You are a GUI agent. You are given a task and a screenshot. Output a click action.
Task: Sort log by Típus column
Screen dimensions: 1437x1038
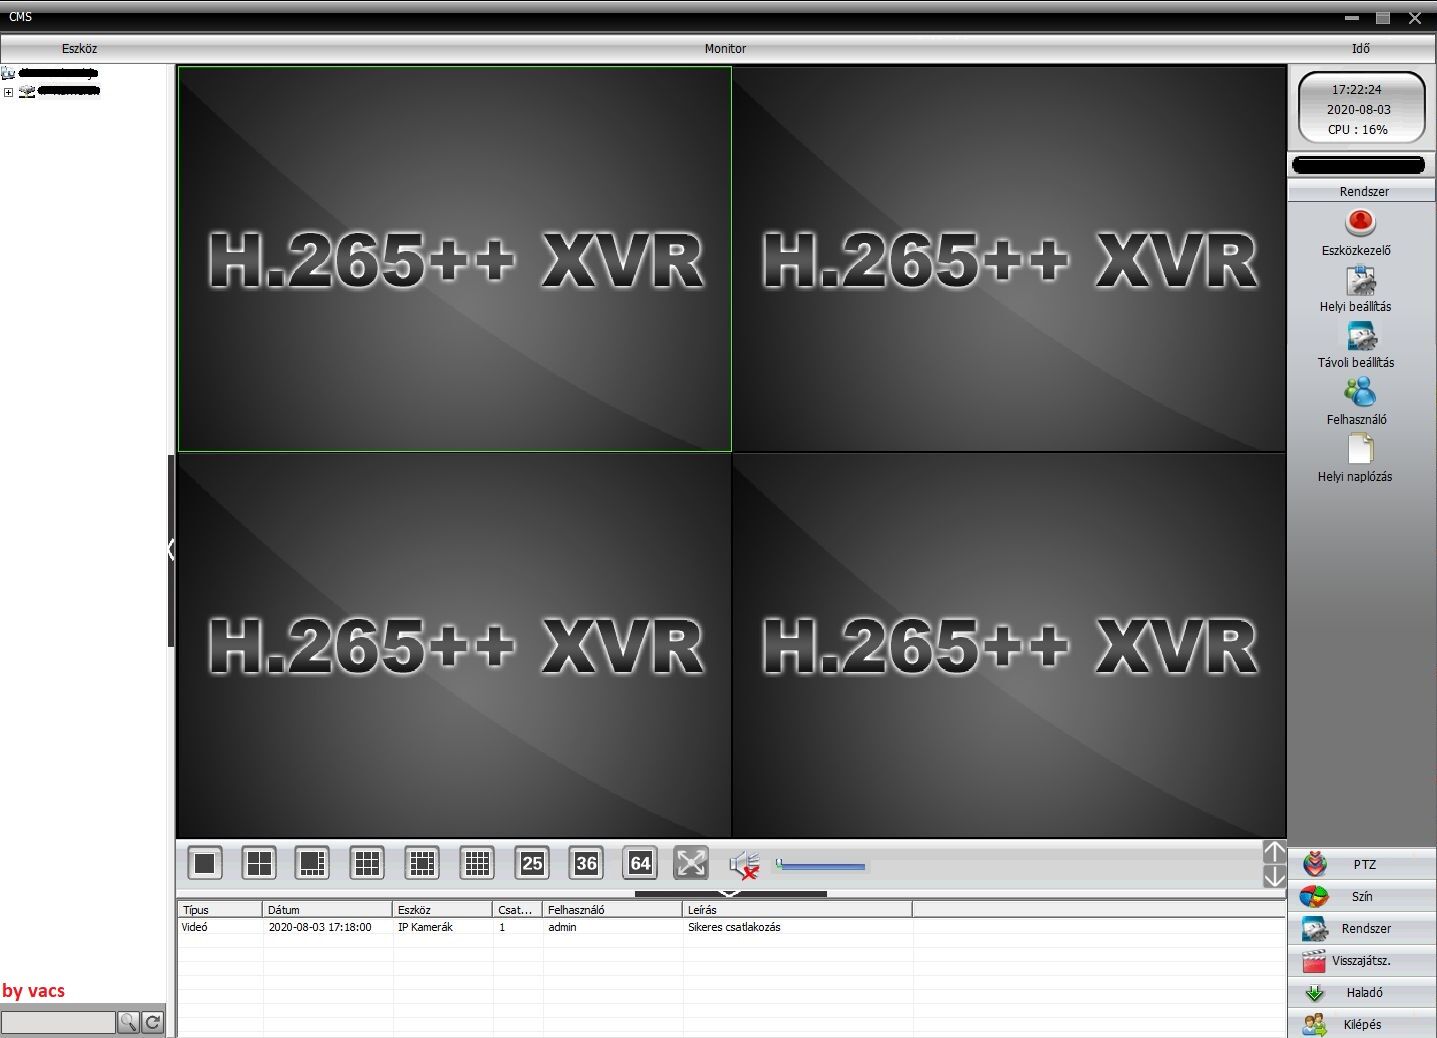tap(220, 910)
